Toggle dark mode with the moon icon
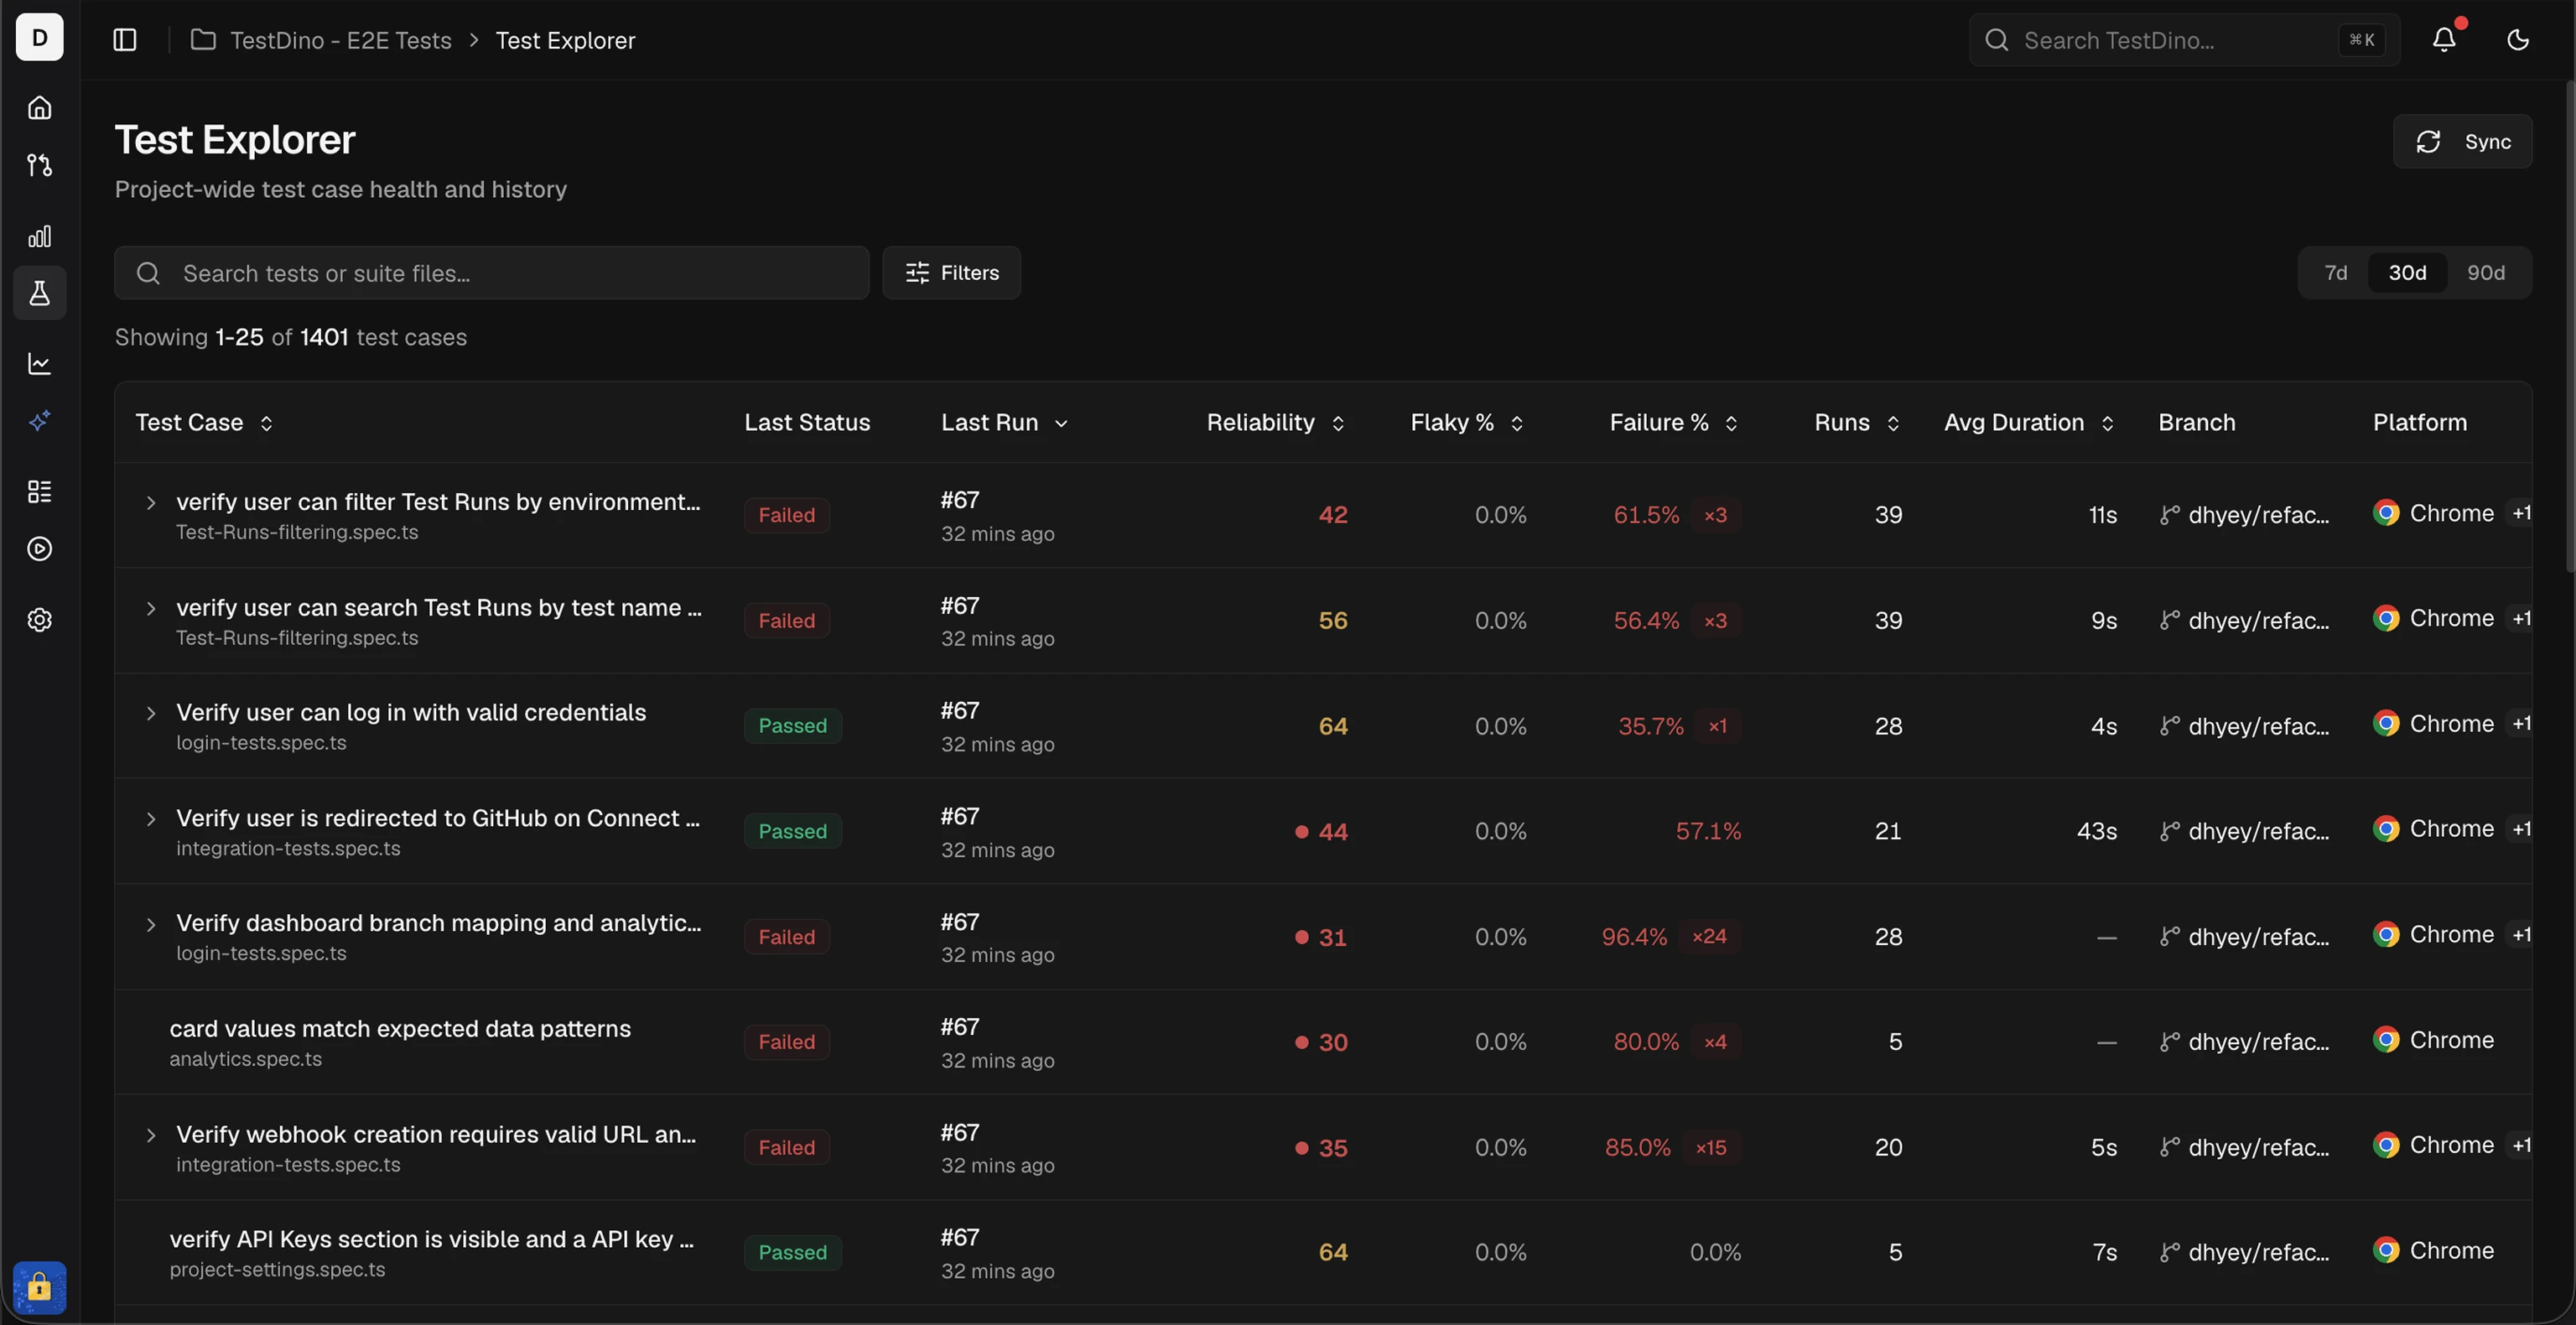The width and height of the screenshot is (2576, 1325). 2518,39
